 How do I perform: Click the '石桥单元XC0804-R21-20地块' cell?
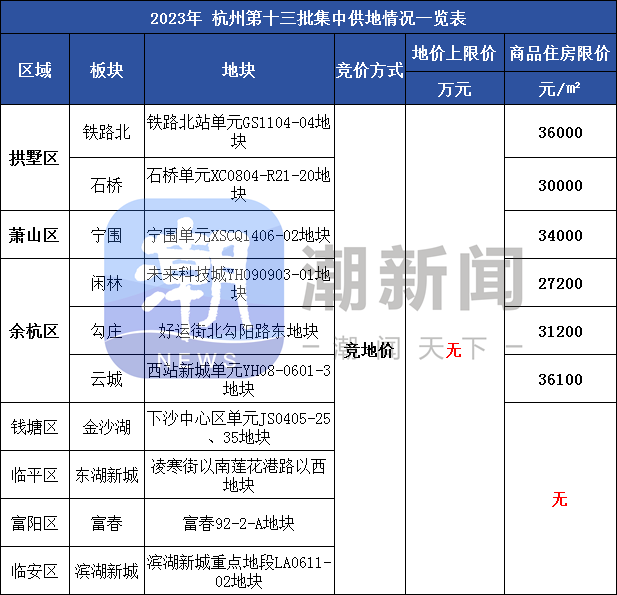[239, 185]
